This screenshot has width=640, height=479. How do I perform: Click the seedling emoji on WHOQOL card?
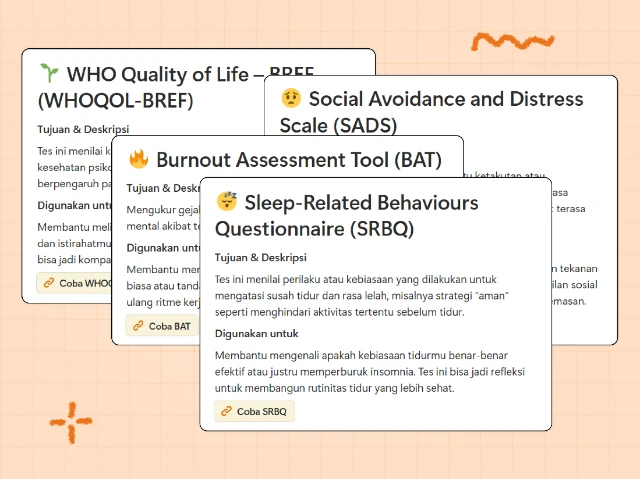click(x=49, y=73)
